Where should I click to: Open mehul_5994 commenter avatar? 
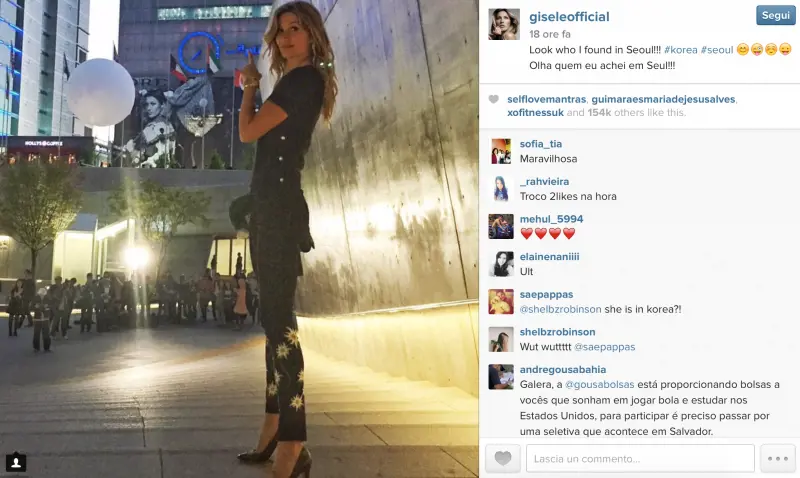pyautogui.click(x=501, y=227)
